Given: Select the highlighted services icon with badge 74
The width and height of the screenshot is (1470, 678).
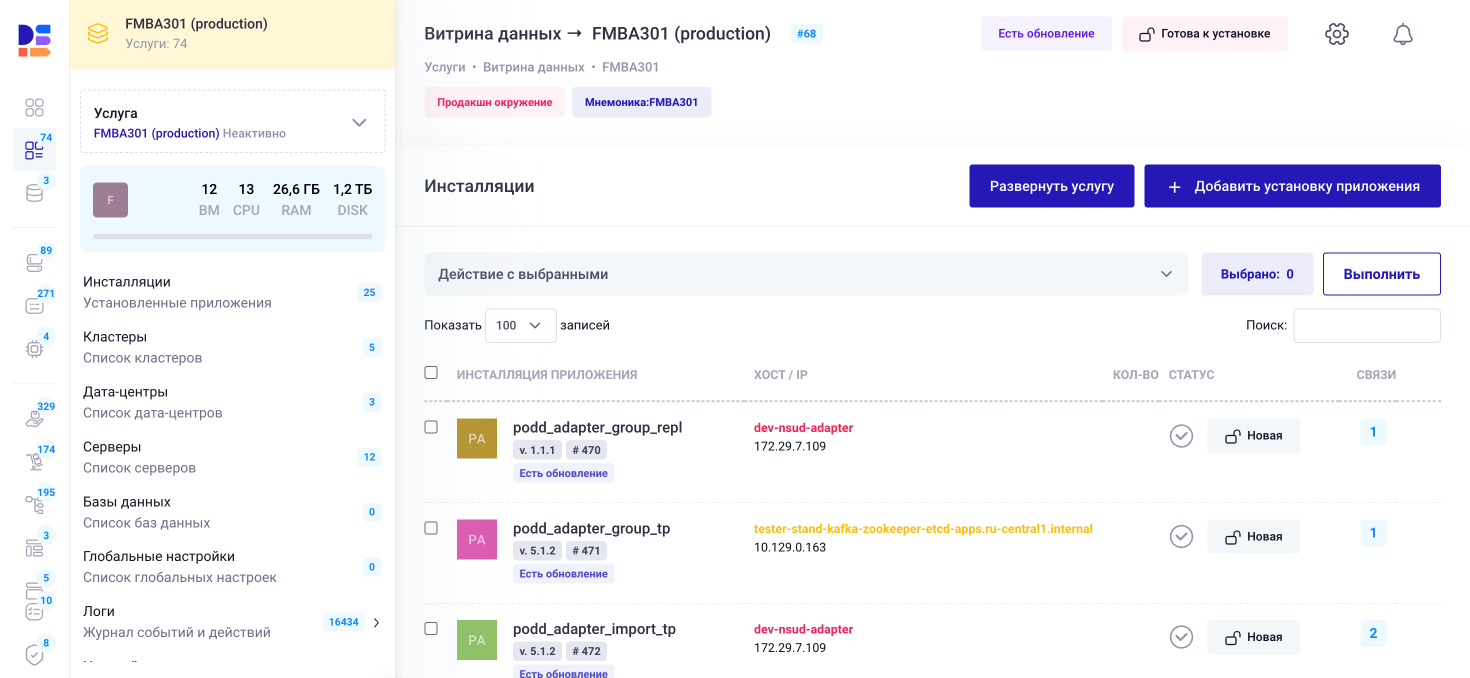Looking at the screenshot, I should click(33, 150).
